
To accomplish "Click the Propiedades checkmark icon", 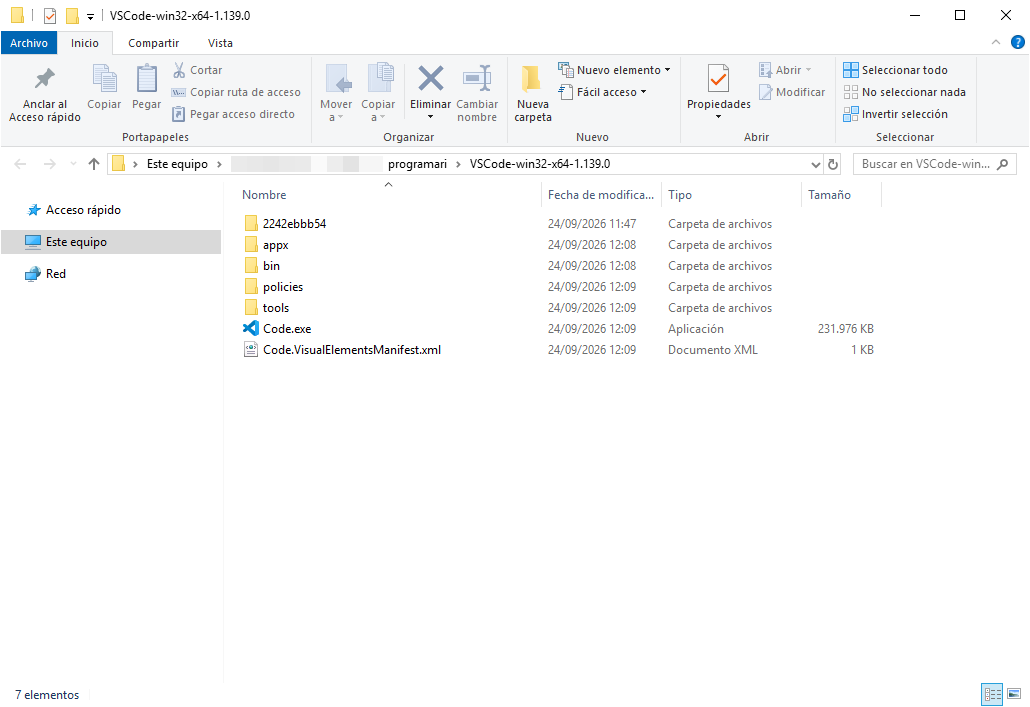I will [x=719, y=79].
